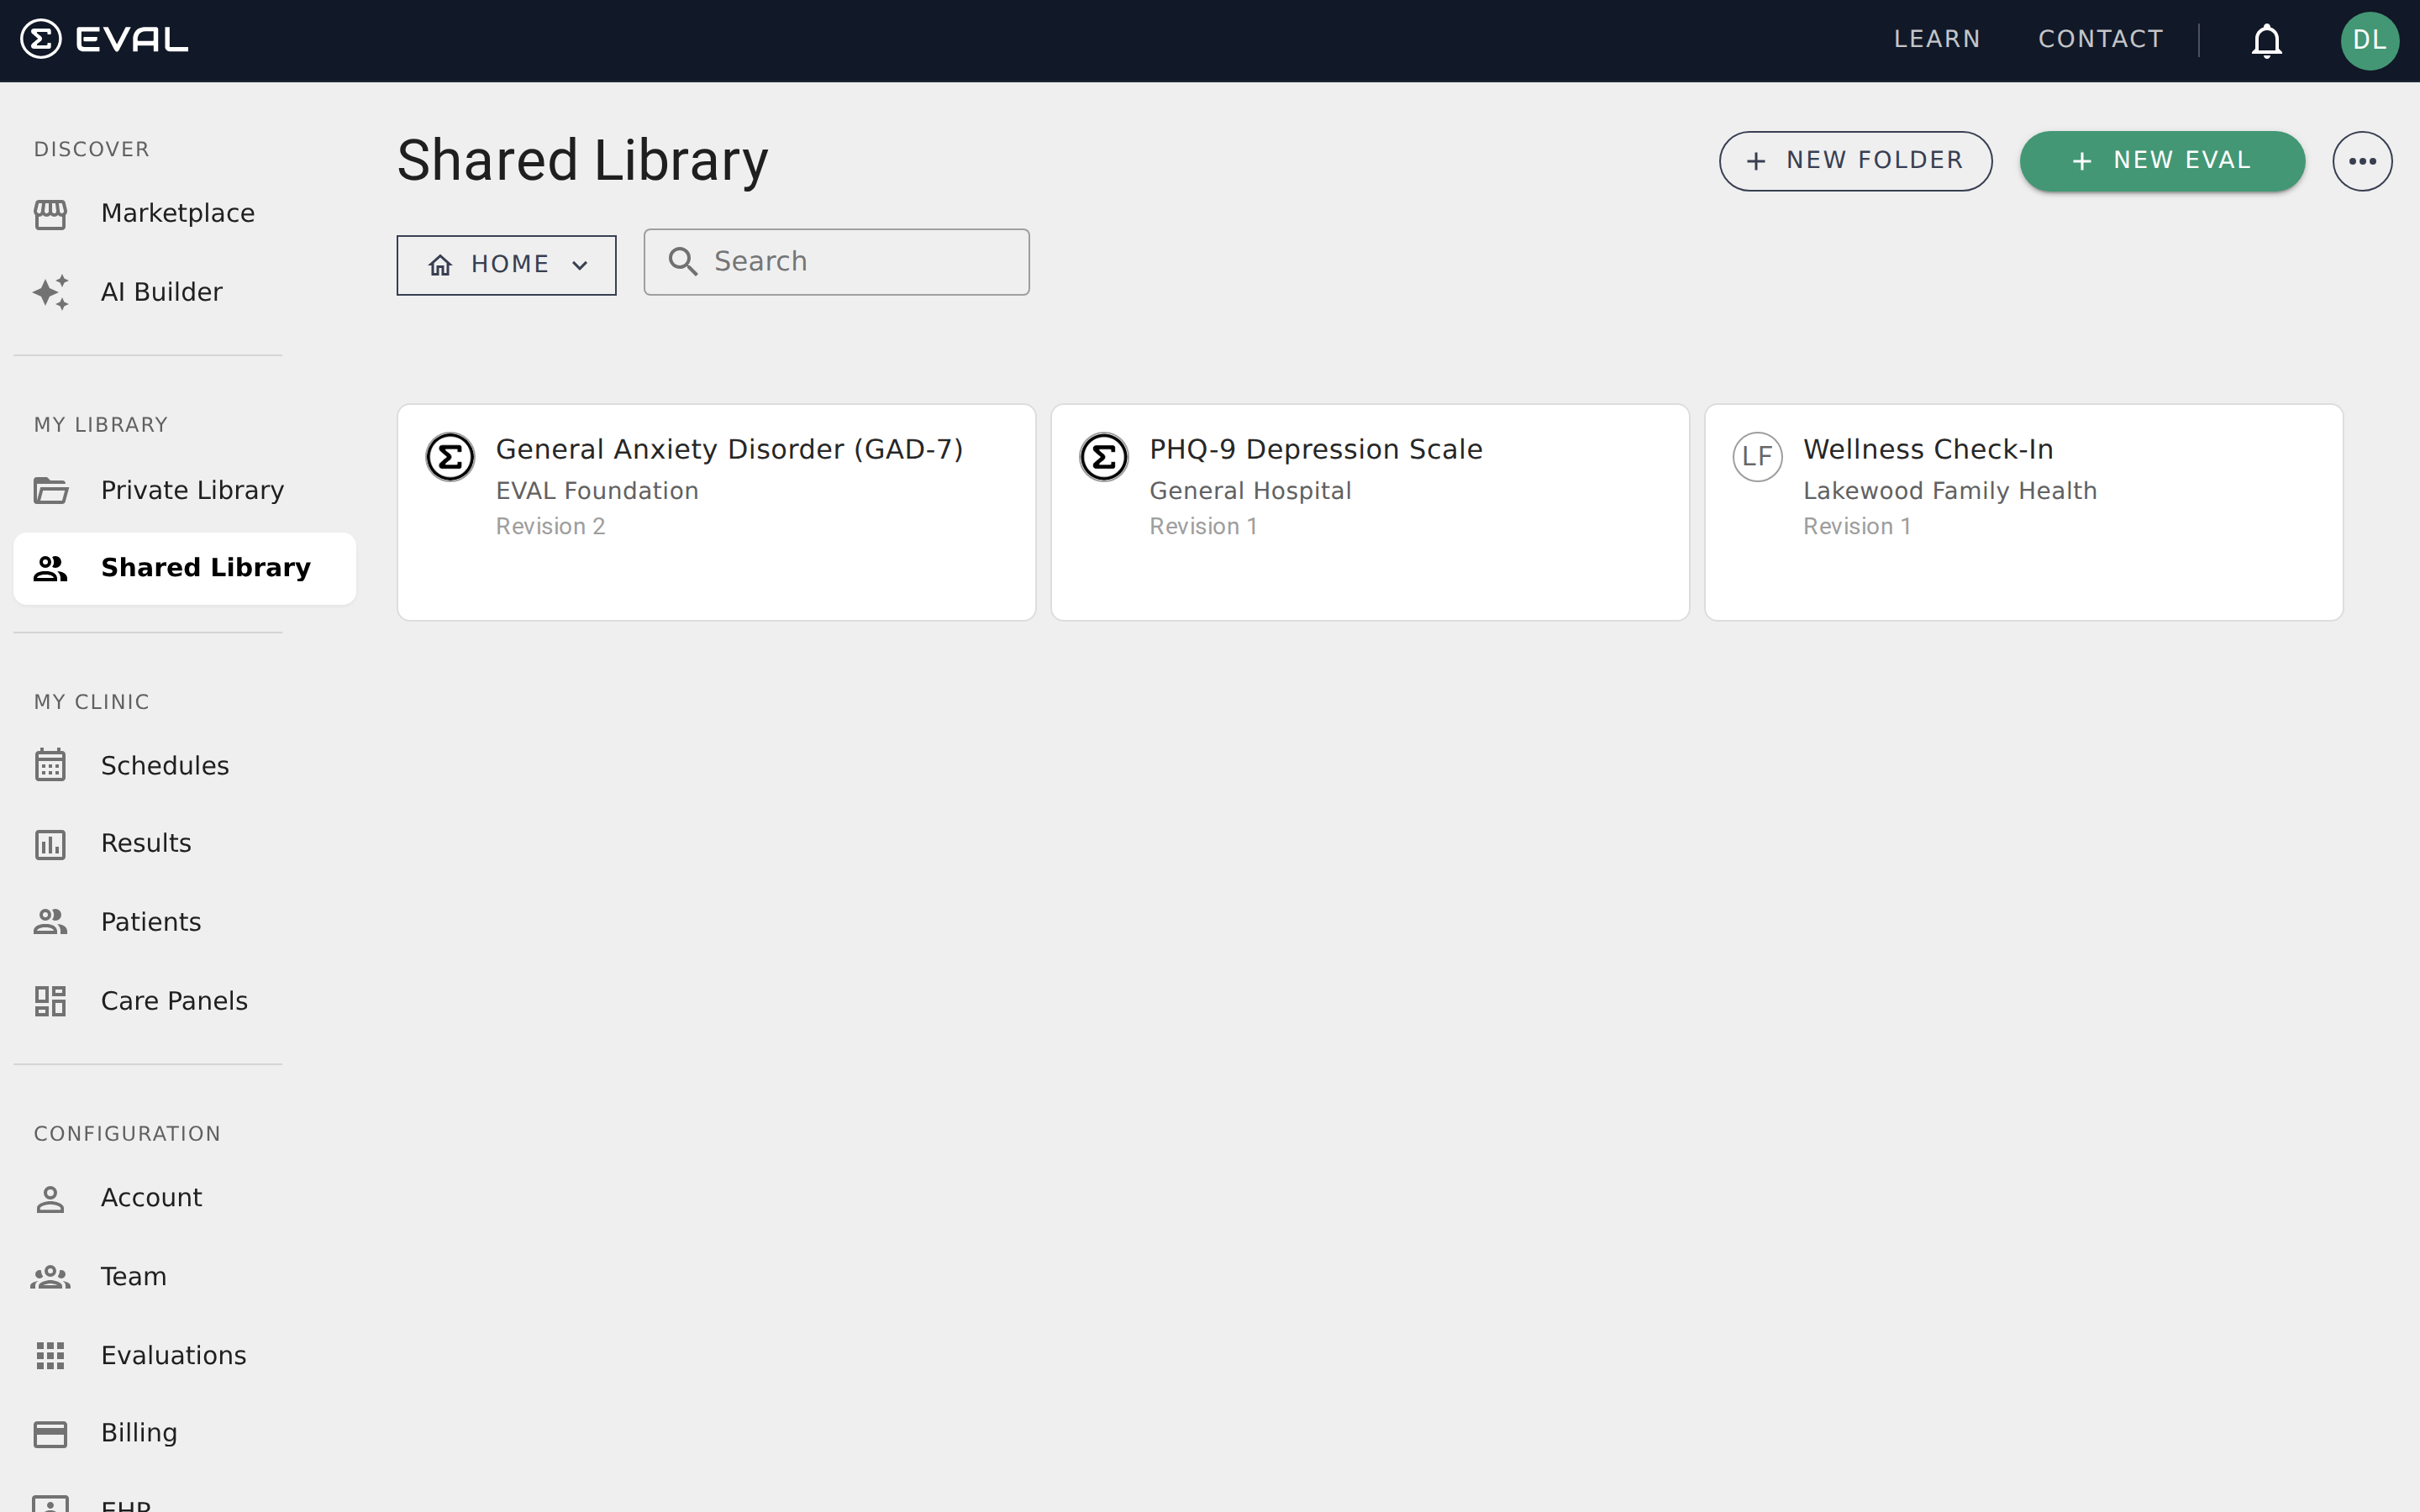Open the LEARN menu
This screenshot has height=1512, width=2420.
tap(1936, 39)
